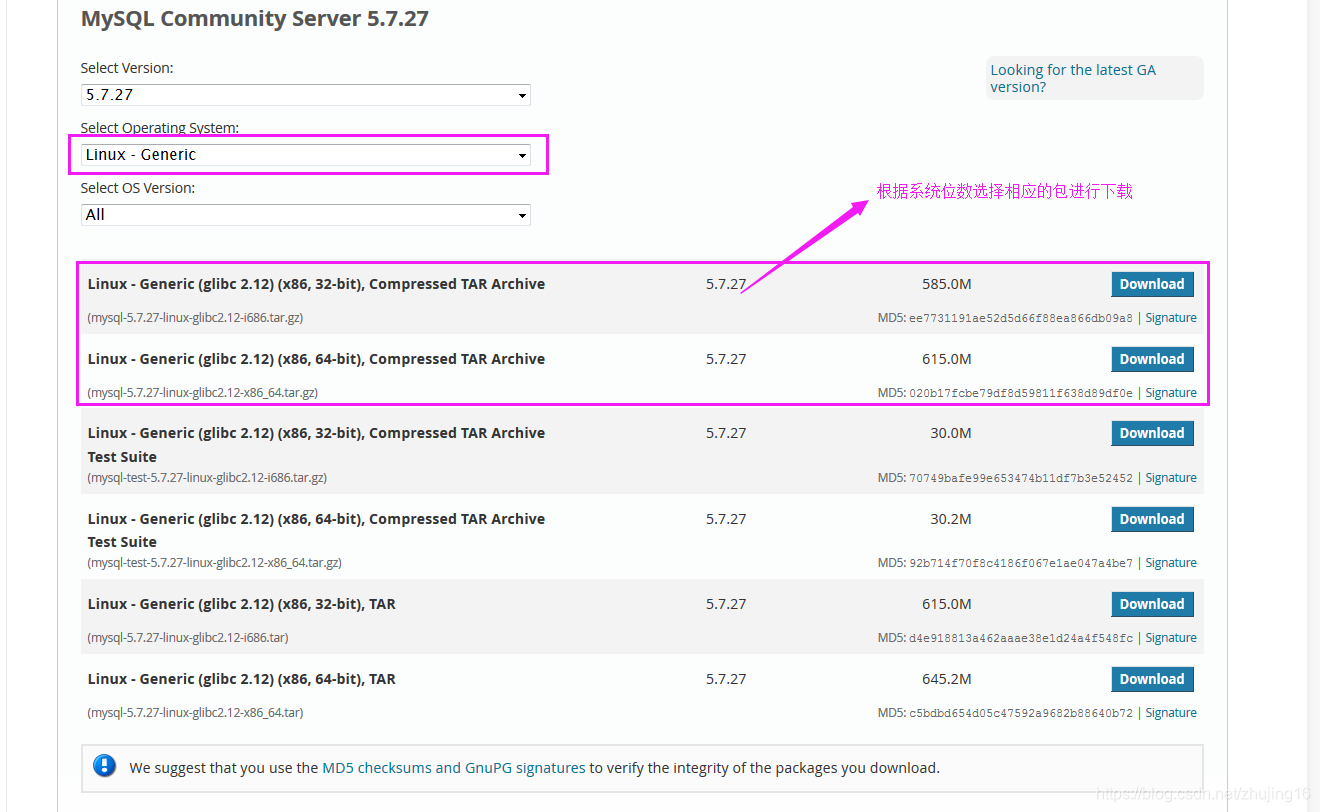Select filename text (mysql-test-5.7.27-linux-glibc2.12-i686.tar.gz)
Image resolution: width=1320 pixels, height=812 pixels.
207,478
